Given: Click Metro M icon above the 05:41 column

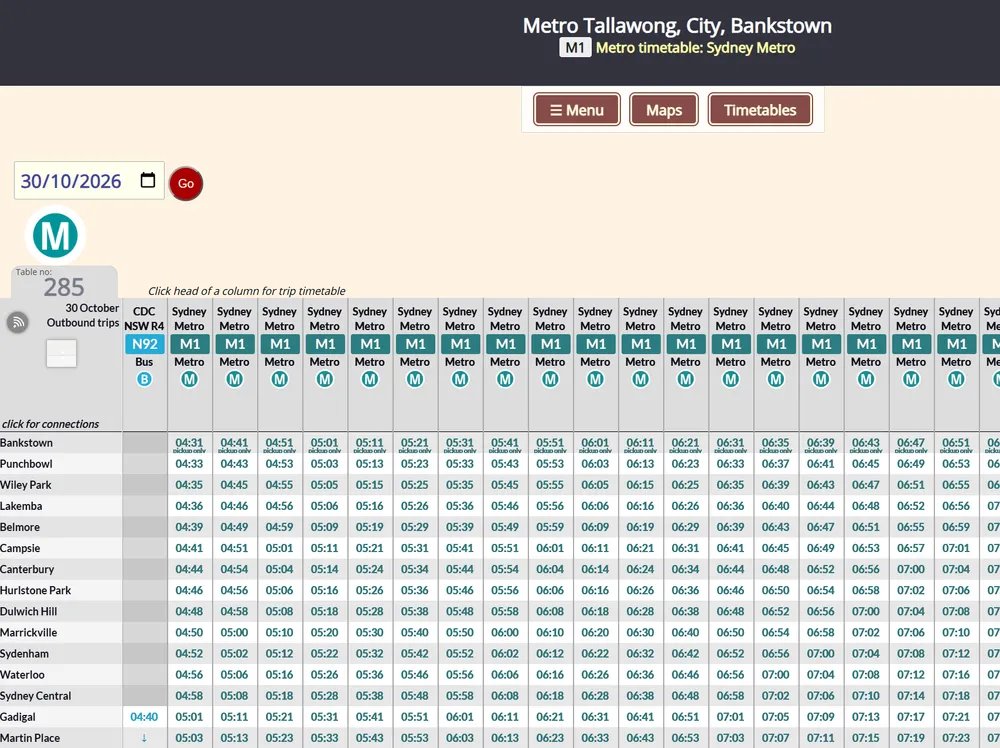Looking at the screenshot, I should pyautogui.click(x=505, y=379).
